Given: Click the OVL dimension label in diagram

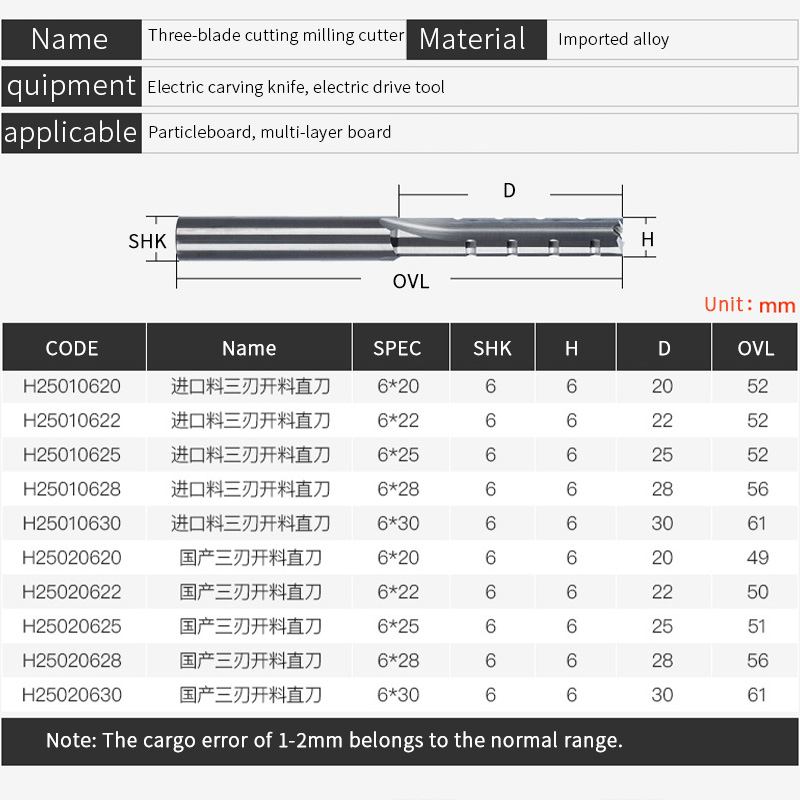Looking at the screenshot, I should 410,282.
